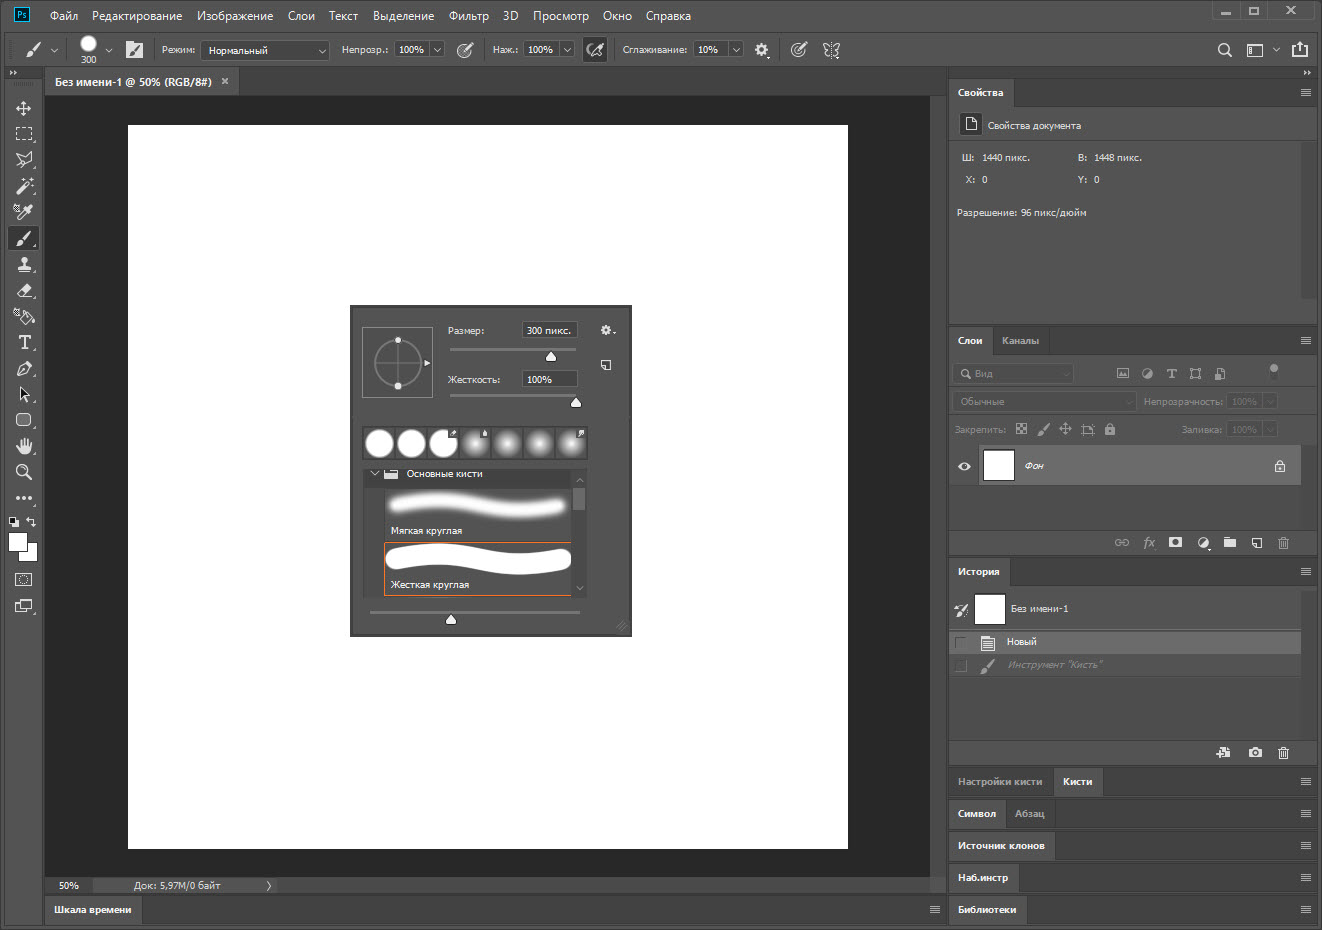
Task: Open the tool preset picker arrow
Action: coord(54,50)
